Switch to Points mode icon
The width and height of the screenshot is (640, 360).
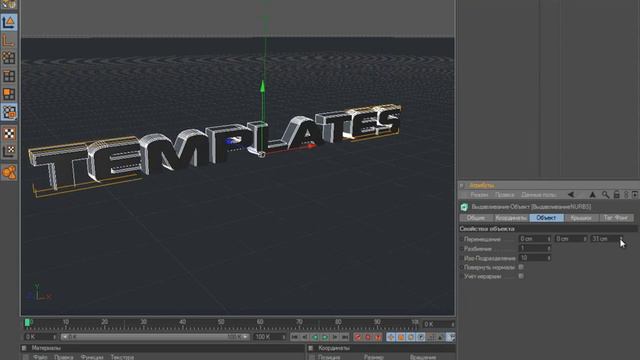9,58
